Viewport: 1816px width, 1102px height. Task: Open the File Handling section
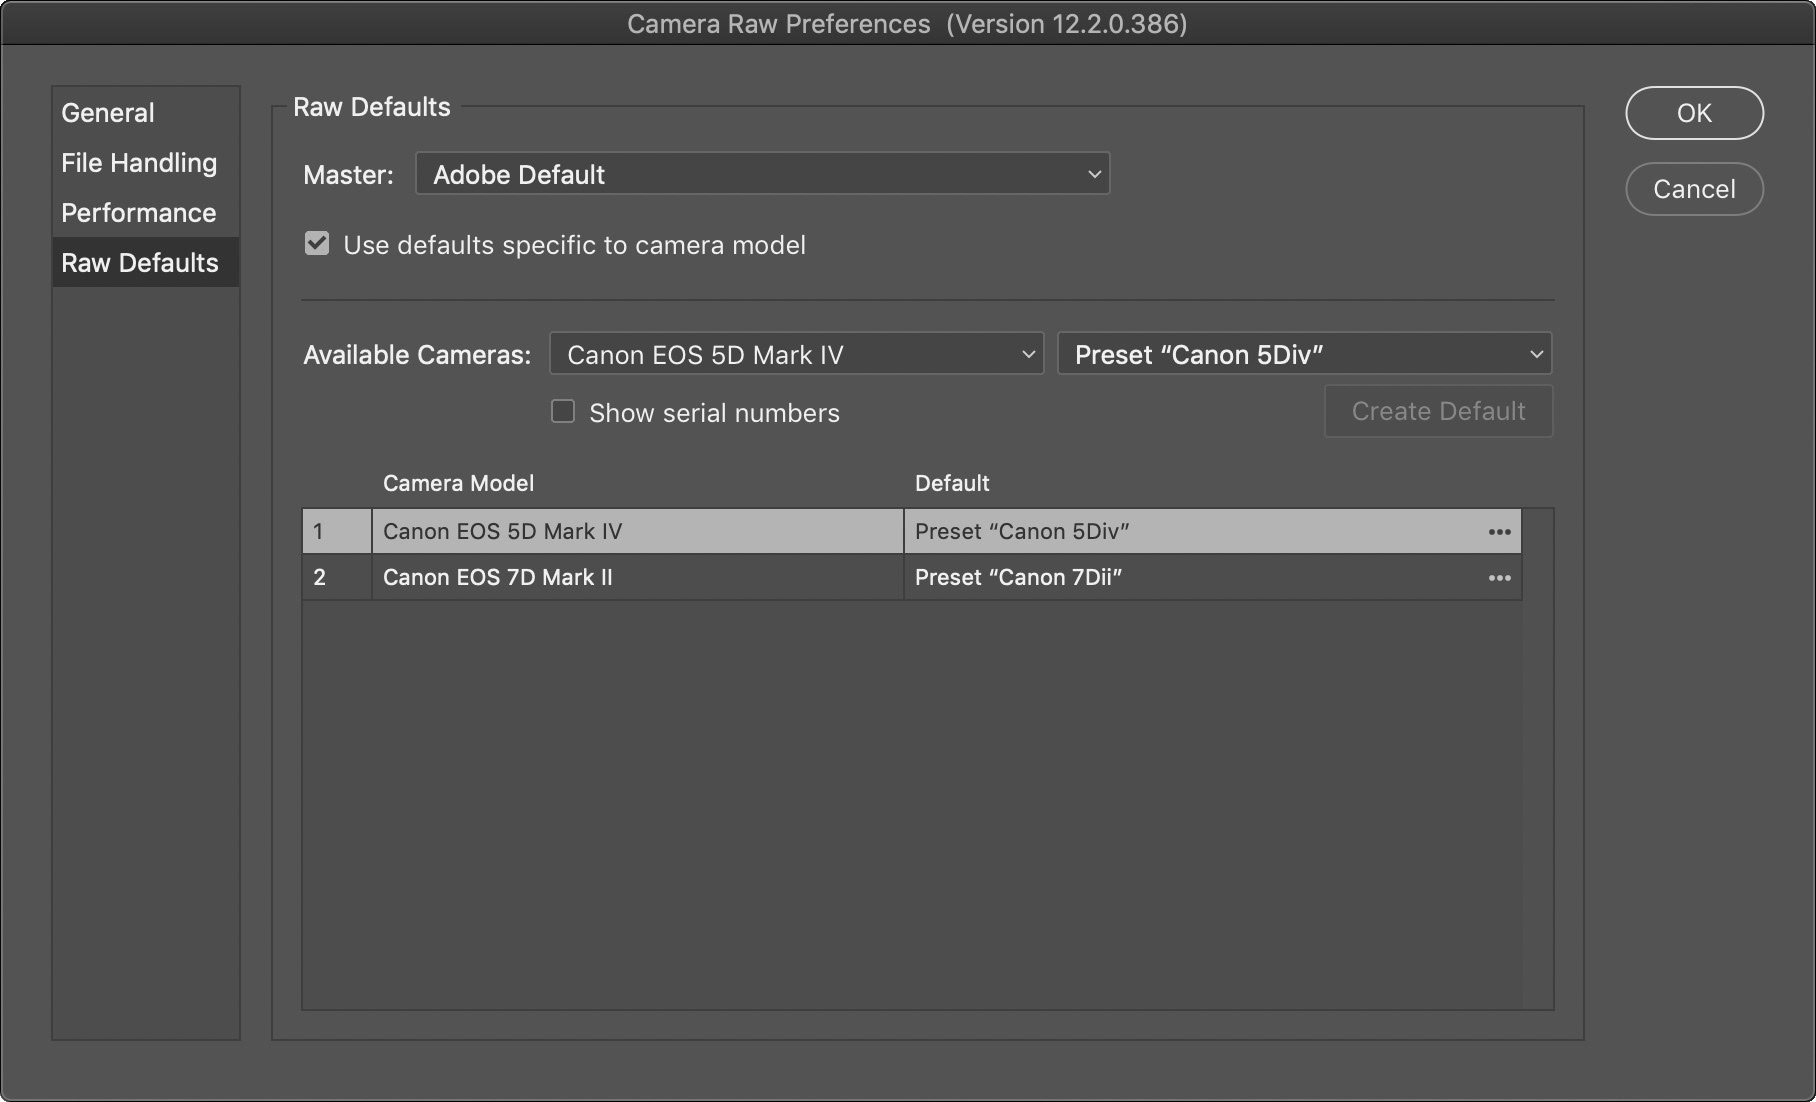click(x=139, y=163)
